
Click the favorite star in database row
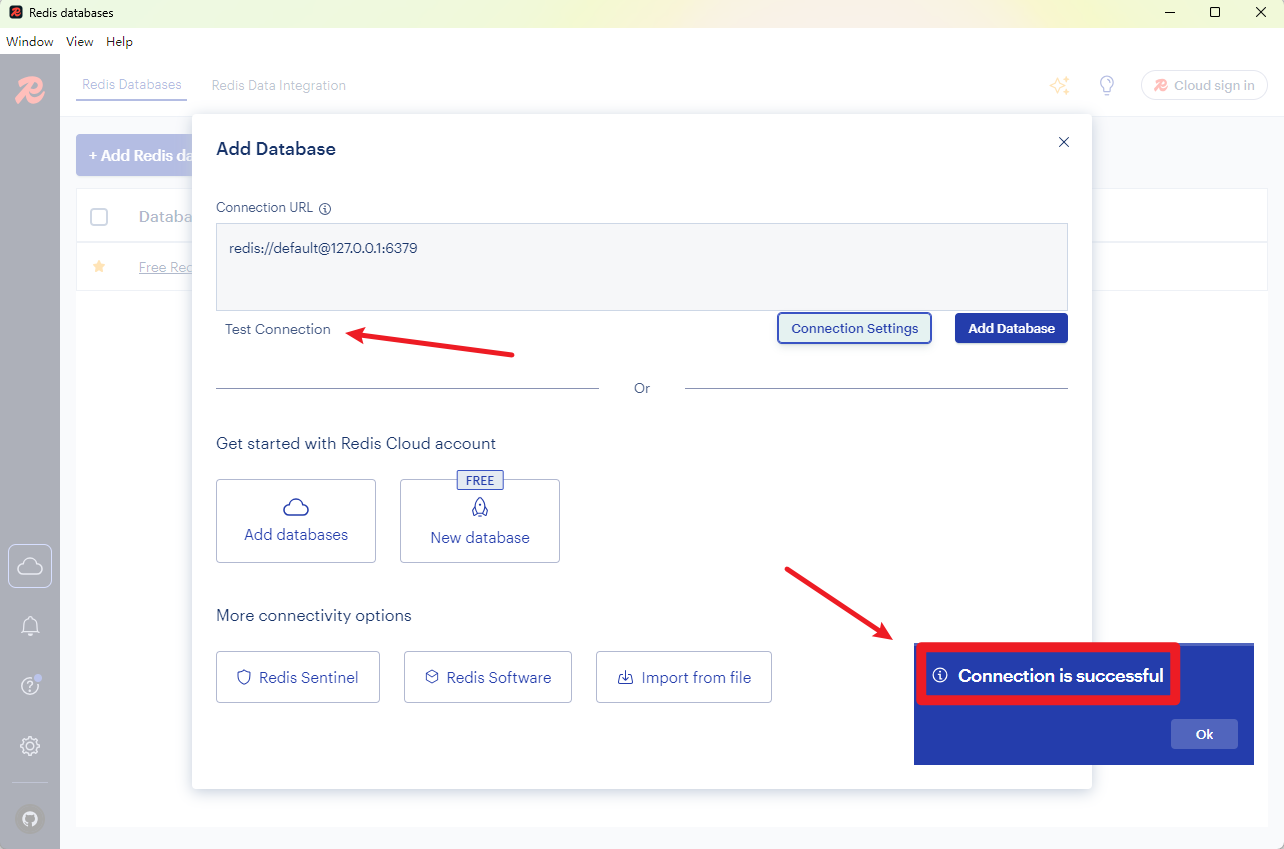click(x=99, y=266)
